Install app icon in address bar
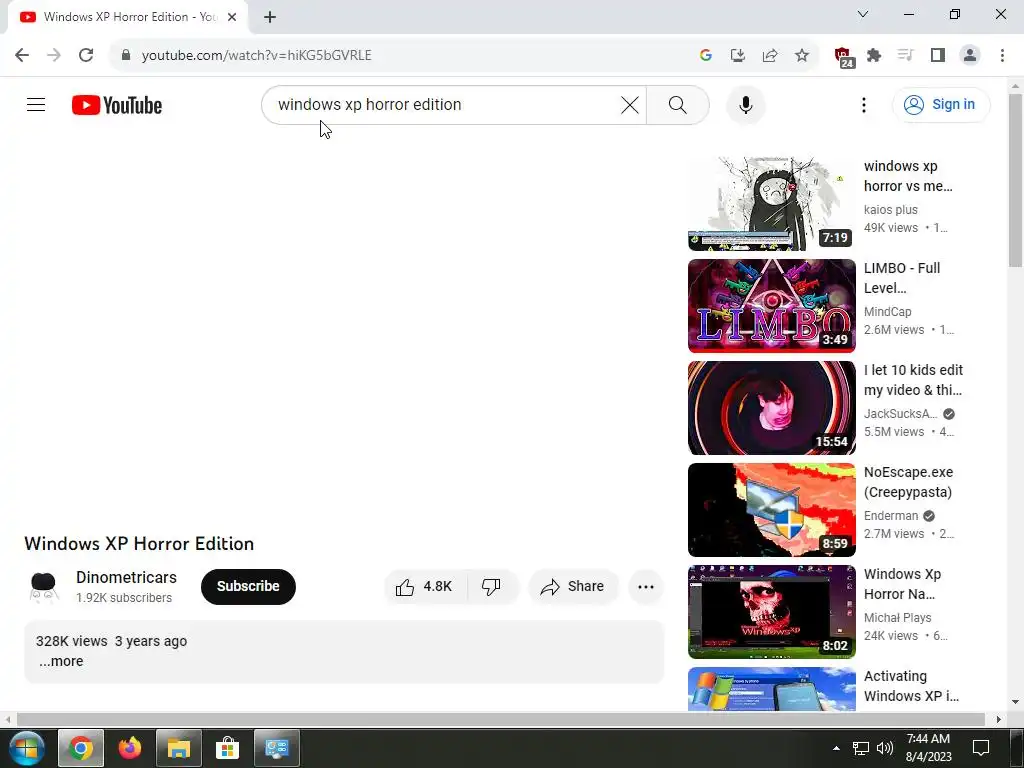Viewport: 1024px width, 768px height. click(737, 56)
